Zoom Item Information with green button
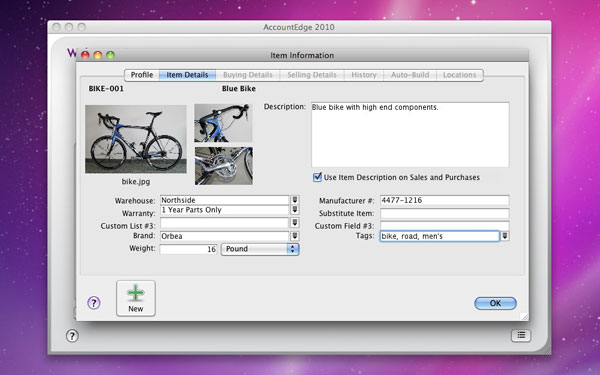The height and width of the screenshot is (375, 600). click(x=110, y=55)
